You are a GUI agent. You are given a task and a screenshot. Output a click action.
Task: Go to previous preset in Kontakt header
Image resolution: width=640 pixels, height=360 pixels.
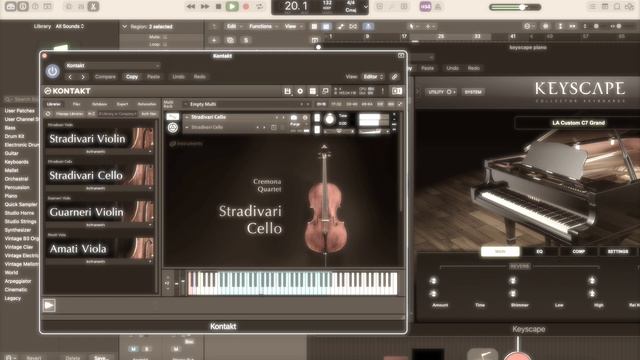point(70,77)
